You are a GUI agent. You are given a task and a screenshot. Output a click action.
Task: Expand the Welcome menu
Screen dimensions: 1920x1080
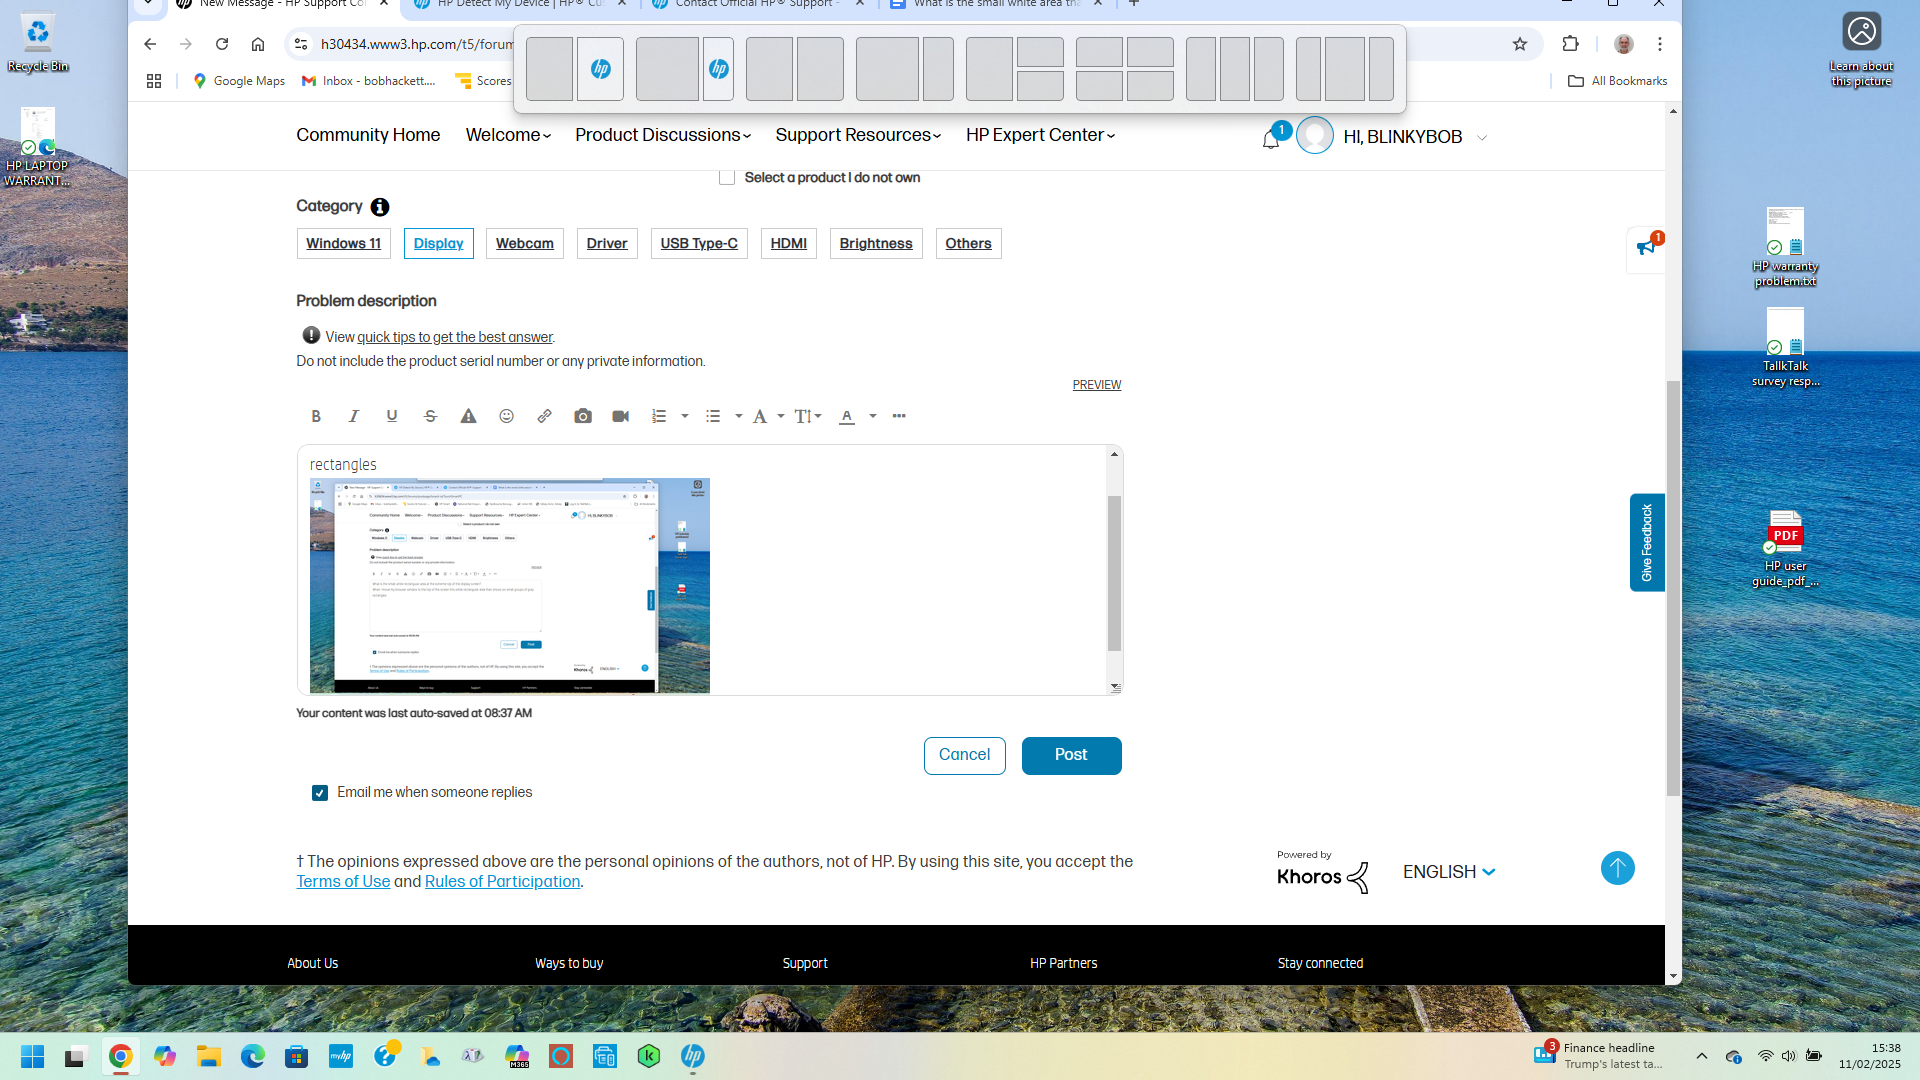point(508,135)
